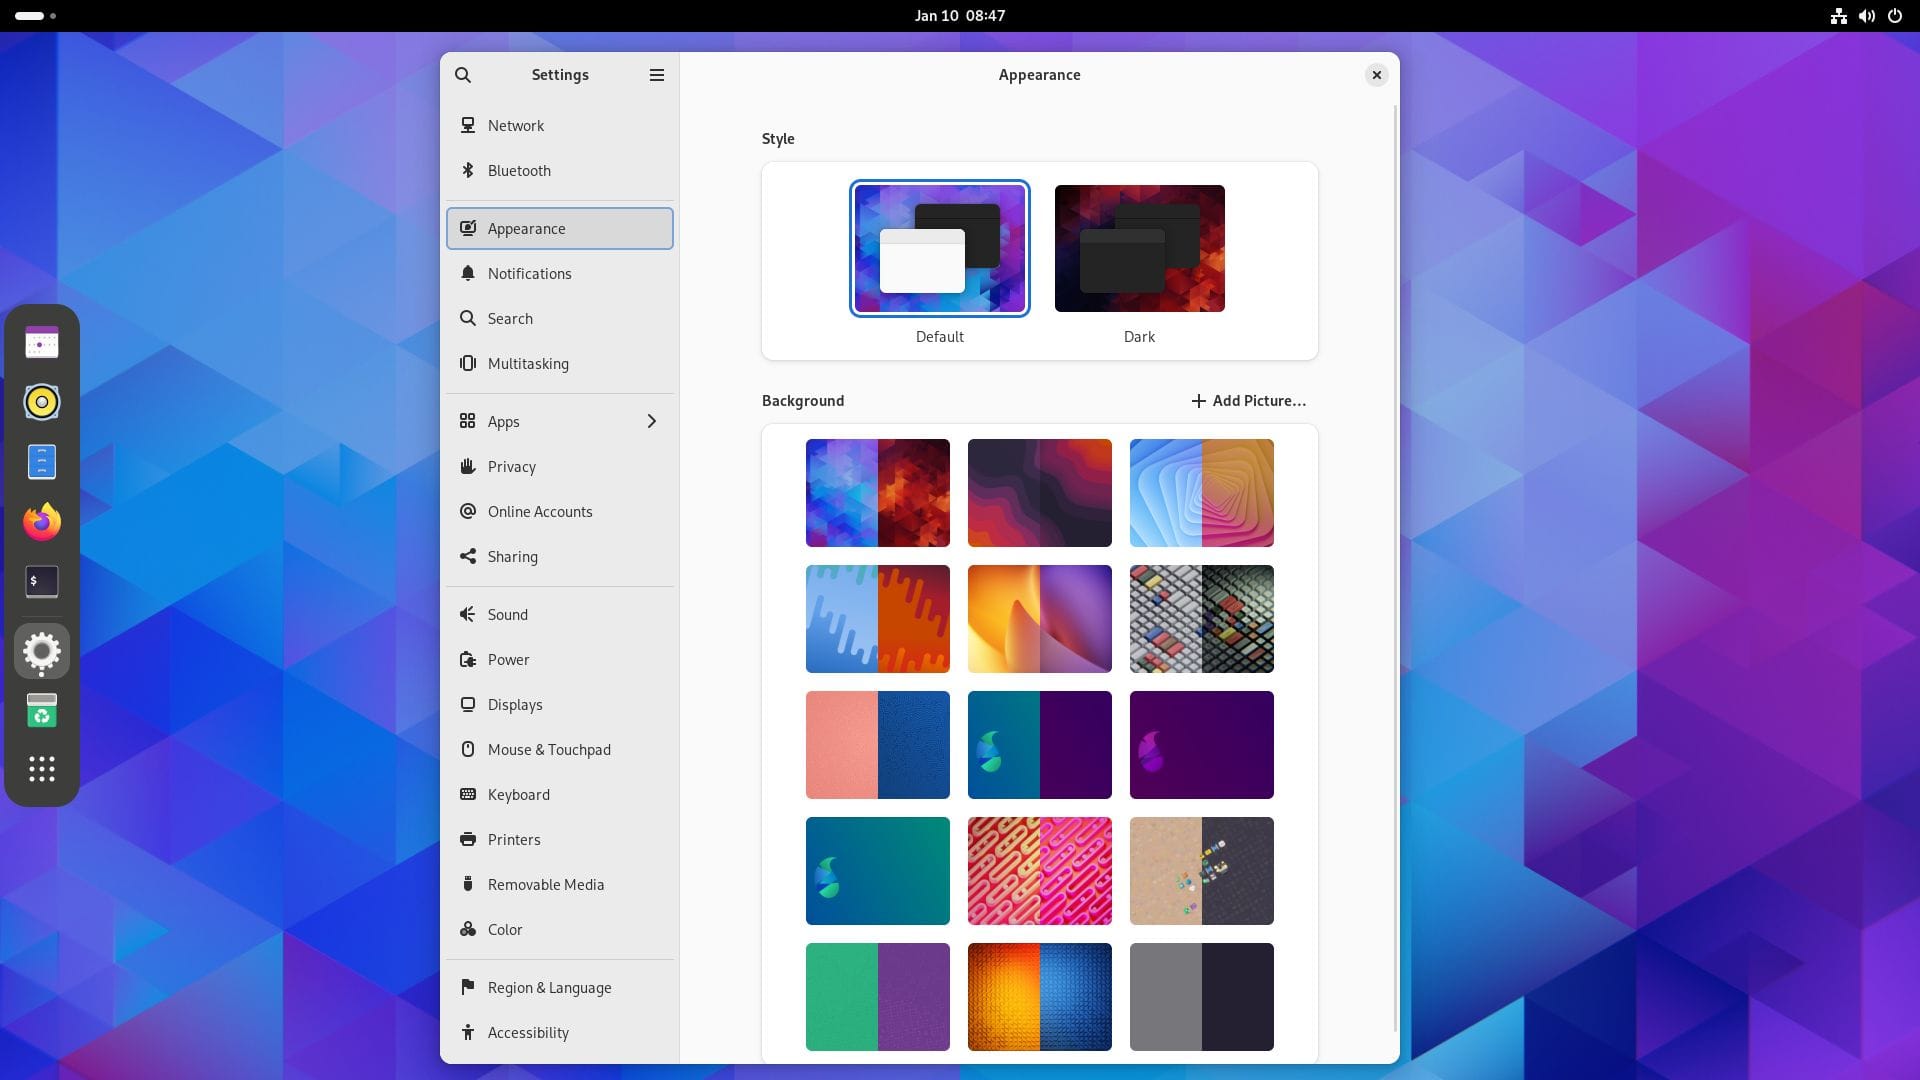Open the system status menu in top bar
Screen dimensions: 1920x1080
coord(1866,15)
